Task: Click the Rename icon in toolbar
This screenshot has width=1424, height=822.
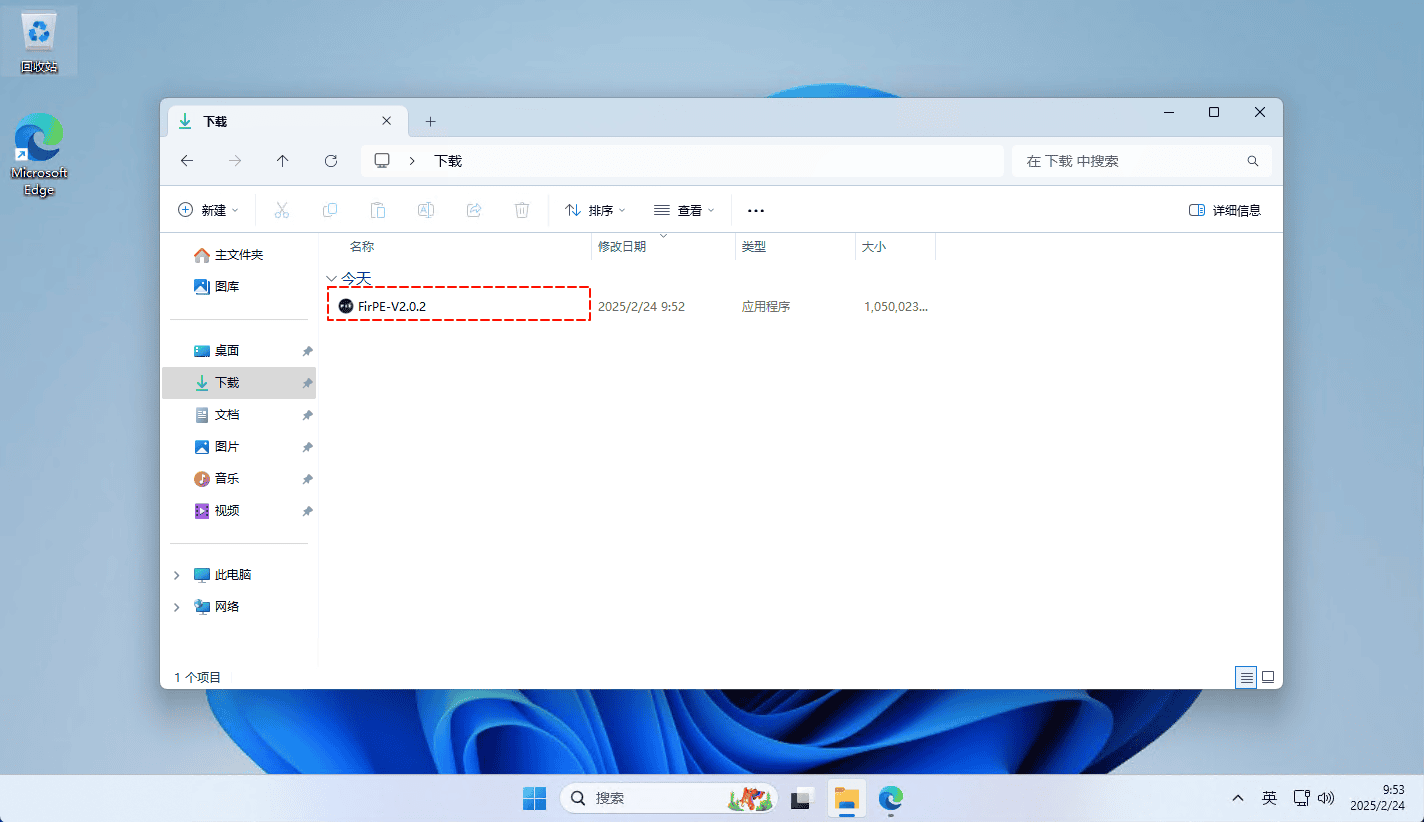Action: [426, 210]
